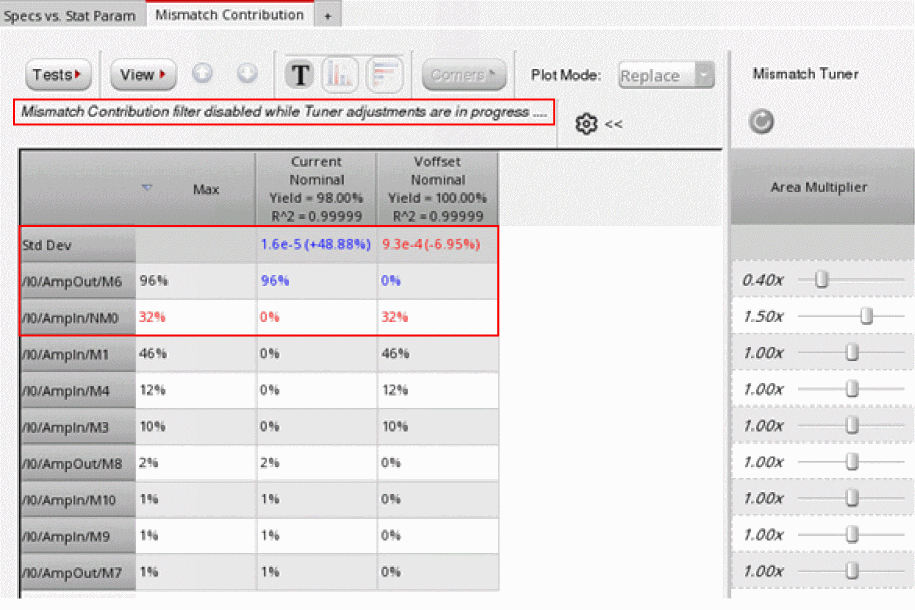Select the text table view icon
915x610 pixels.
(x=300, y=75)
